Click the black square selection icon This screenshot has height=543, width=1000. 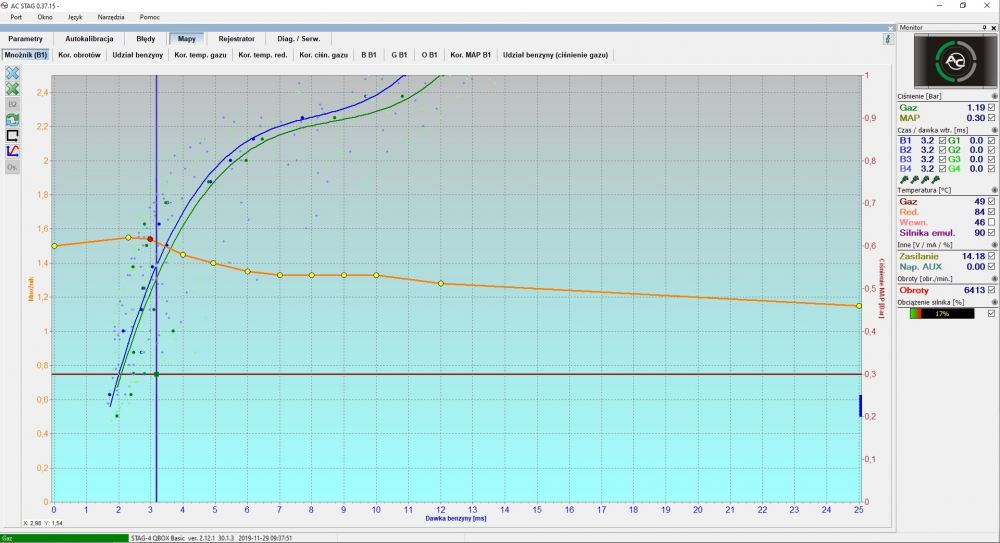[x=12, y=135]
